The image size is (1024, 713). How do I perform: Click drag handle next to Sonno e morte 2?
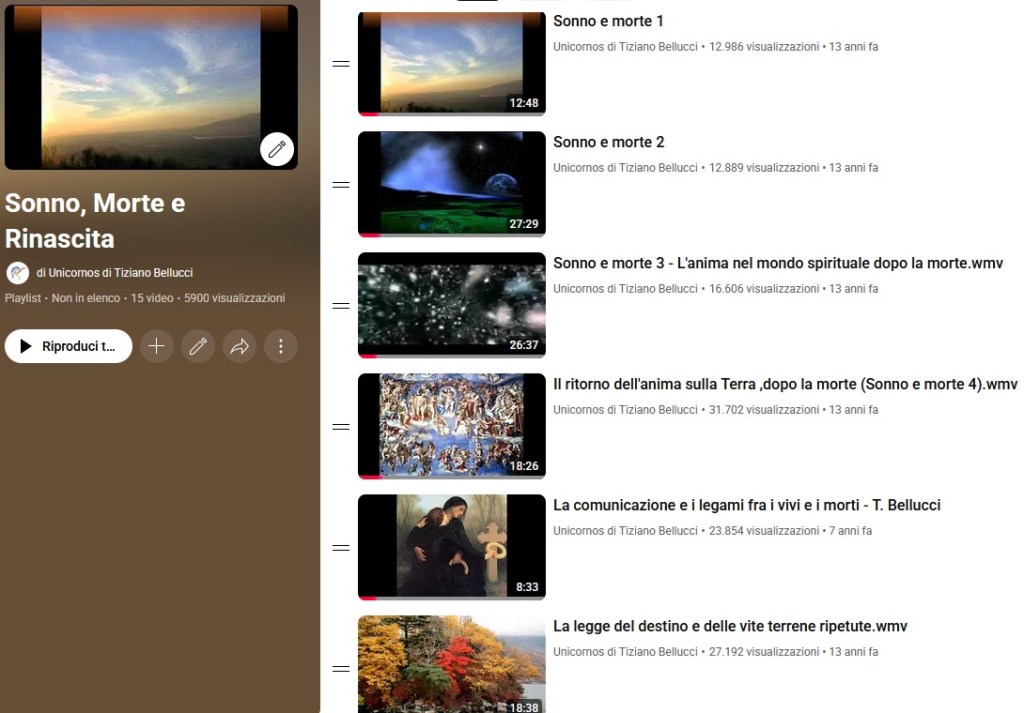pyautogui.click(x=341, y=185)
